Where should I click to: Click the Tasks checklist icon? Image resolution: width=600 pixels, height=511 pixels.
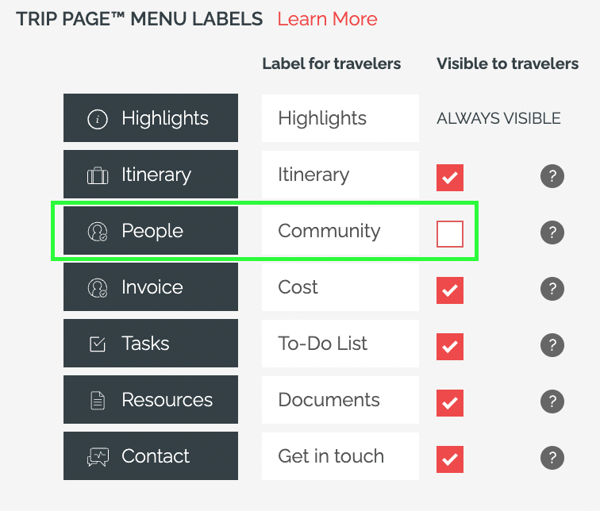pos(98,344)
